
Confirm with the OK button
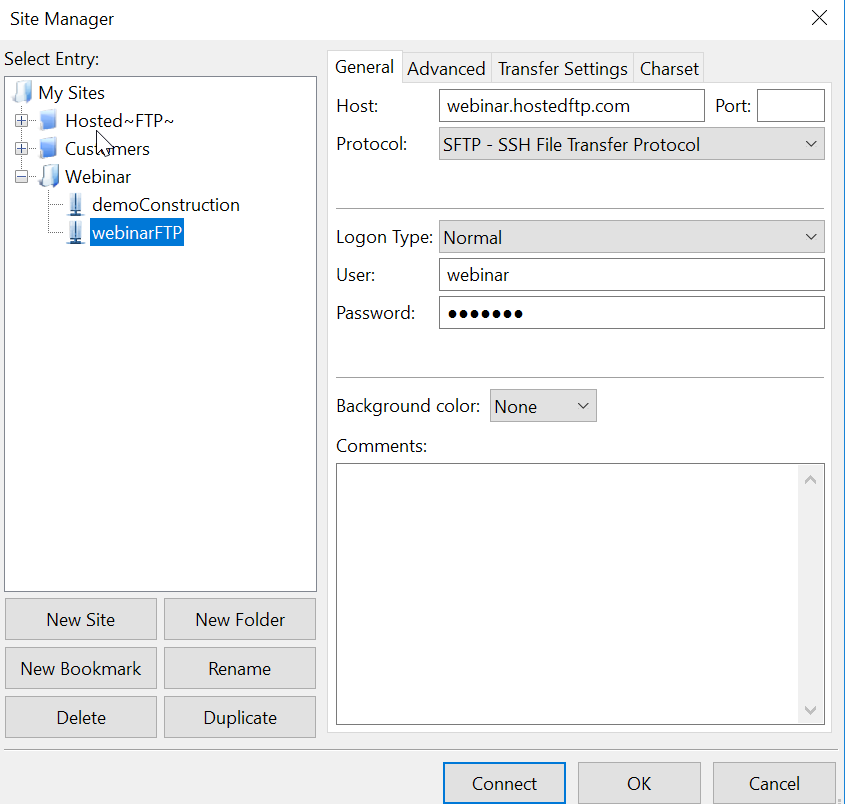[639, 783]
